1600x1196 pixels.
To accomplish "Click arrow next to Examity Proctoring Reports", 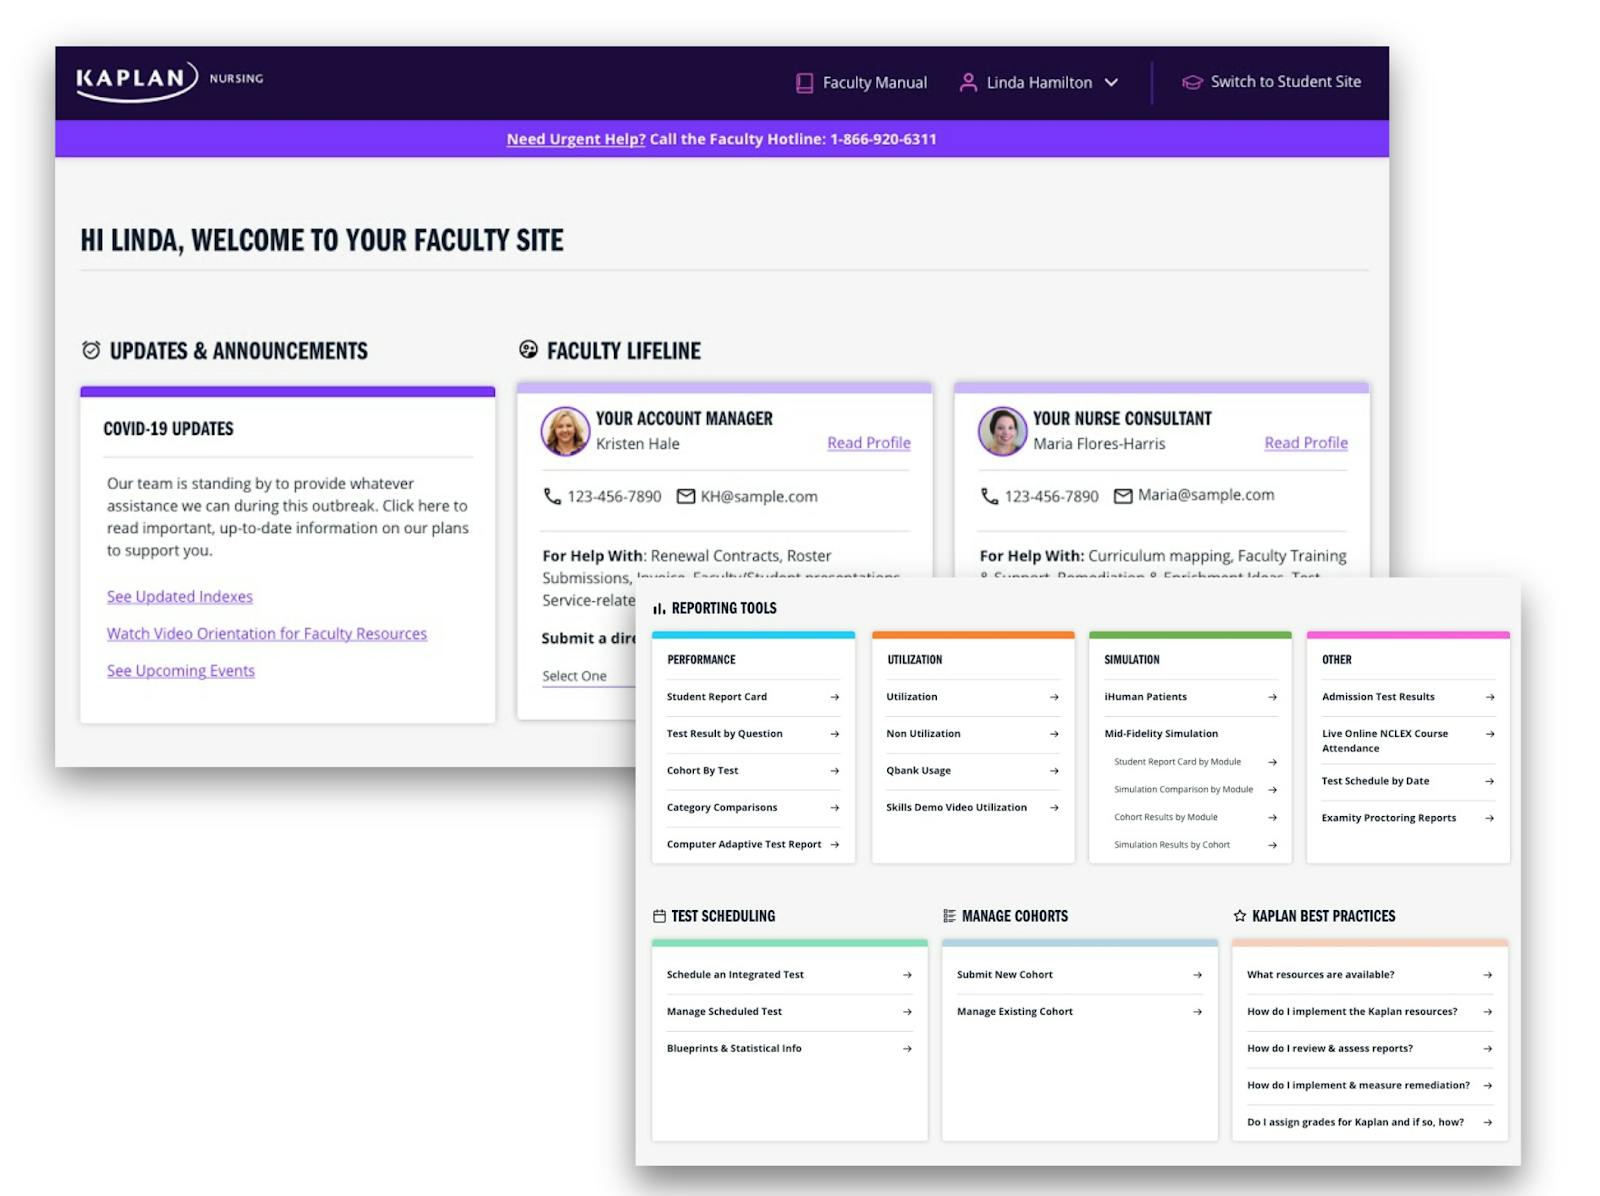I will pos(1490,818).
